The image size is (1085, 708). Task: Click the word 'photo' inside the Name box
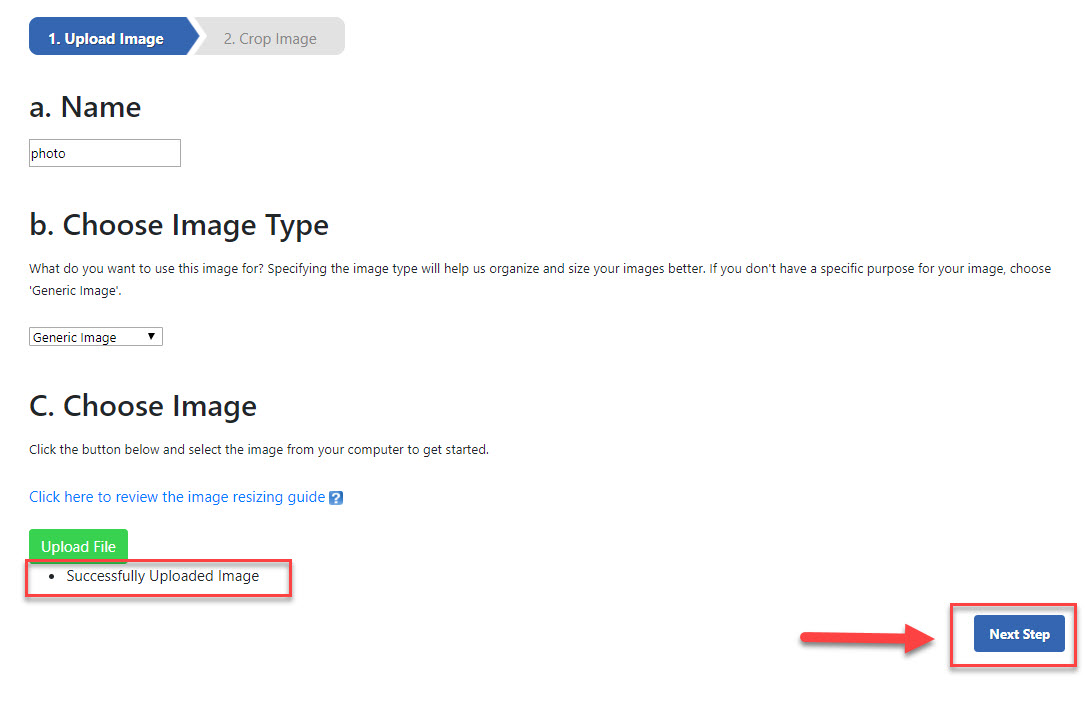(x=48, y=154)
